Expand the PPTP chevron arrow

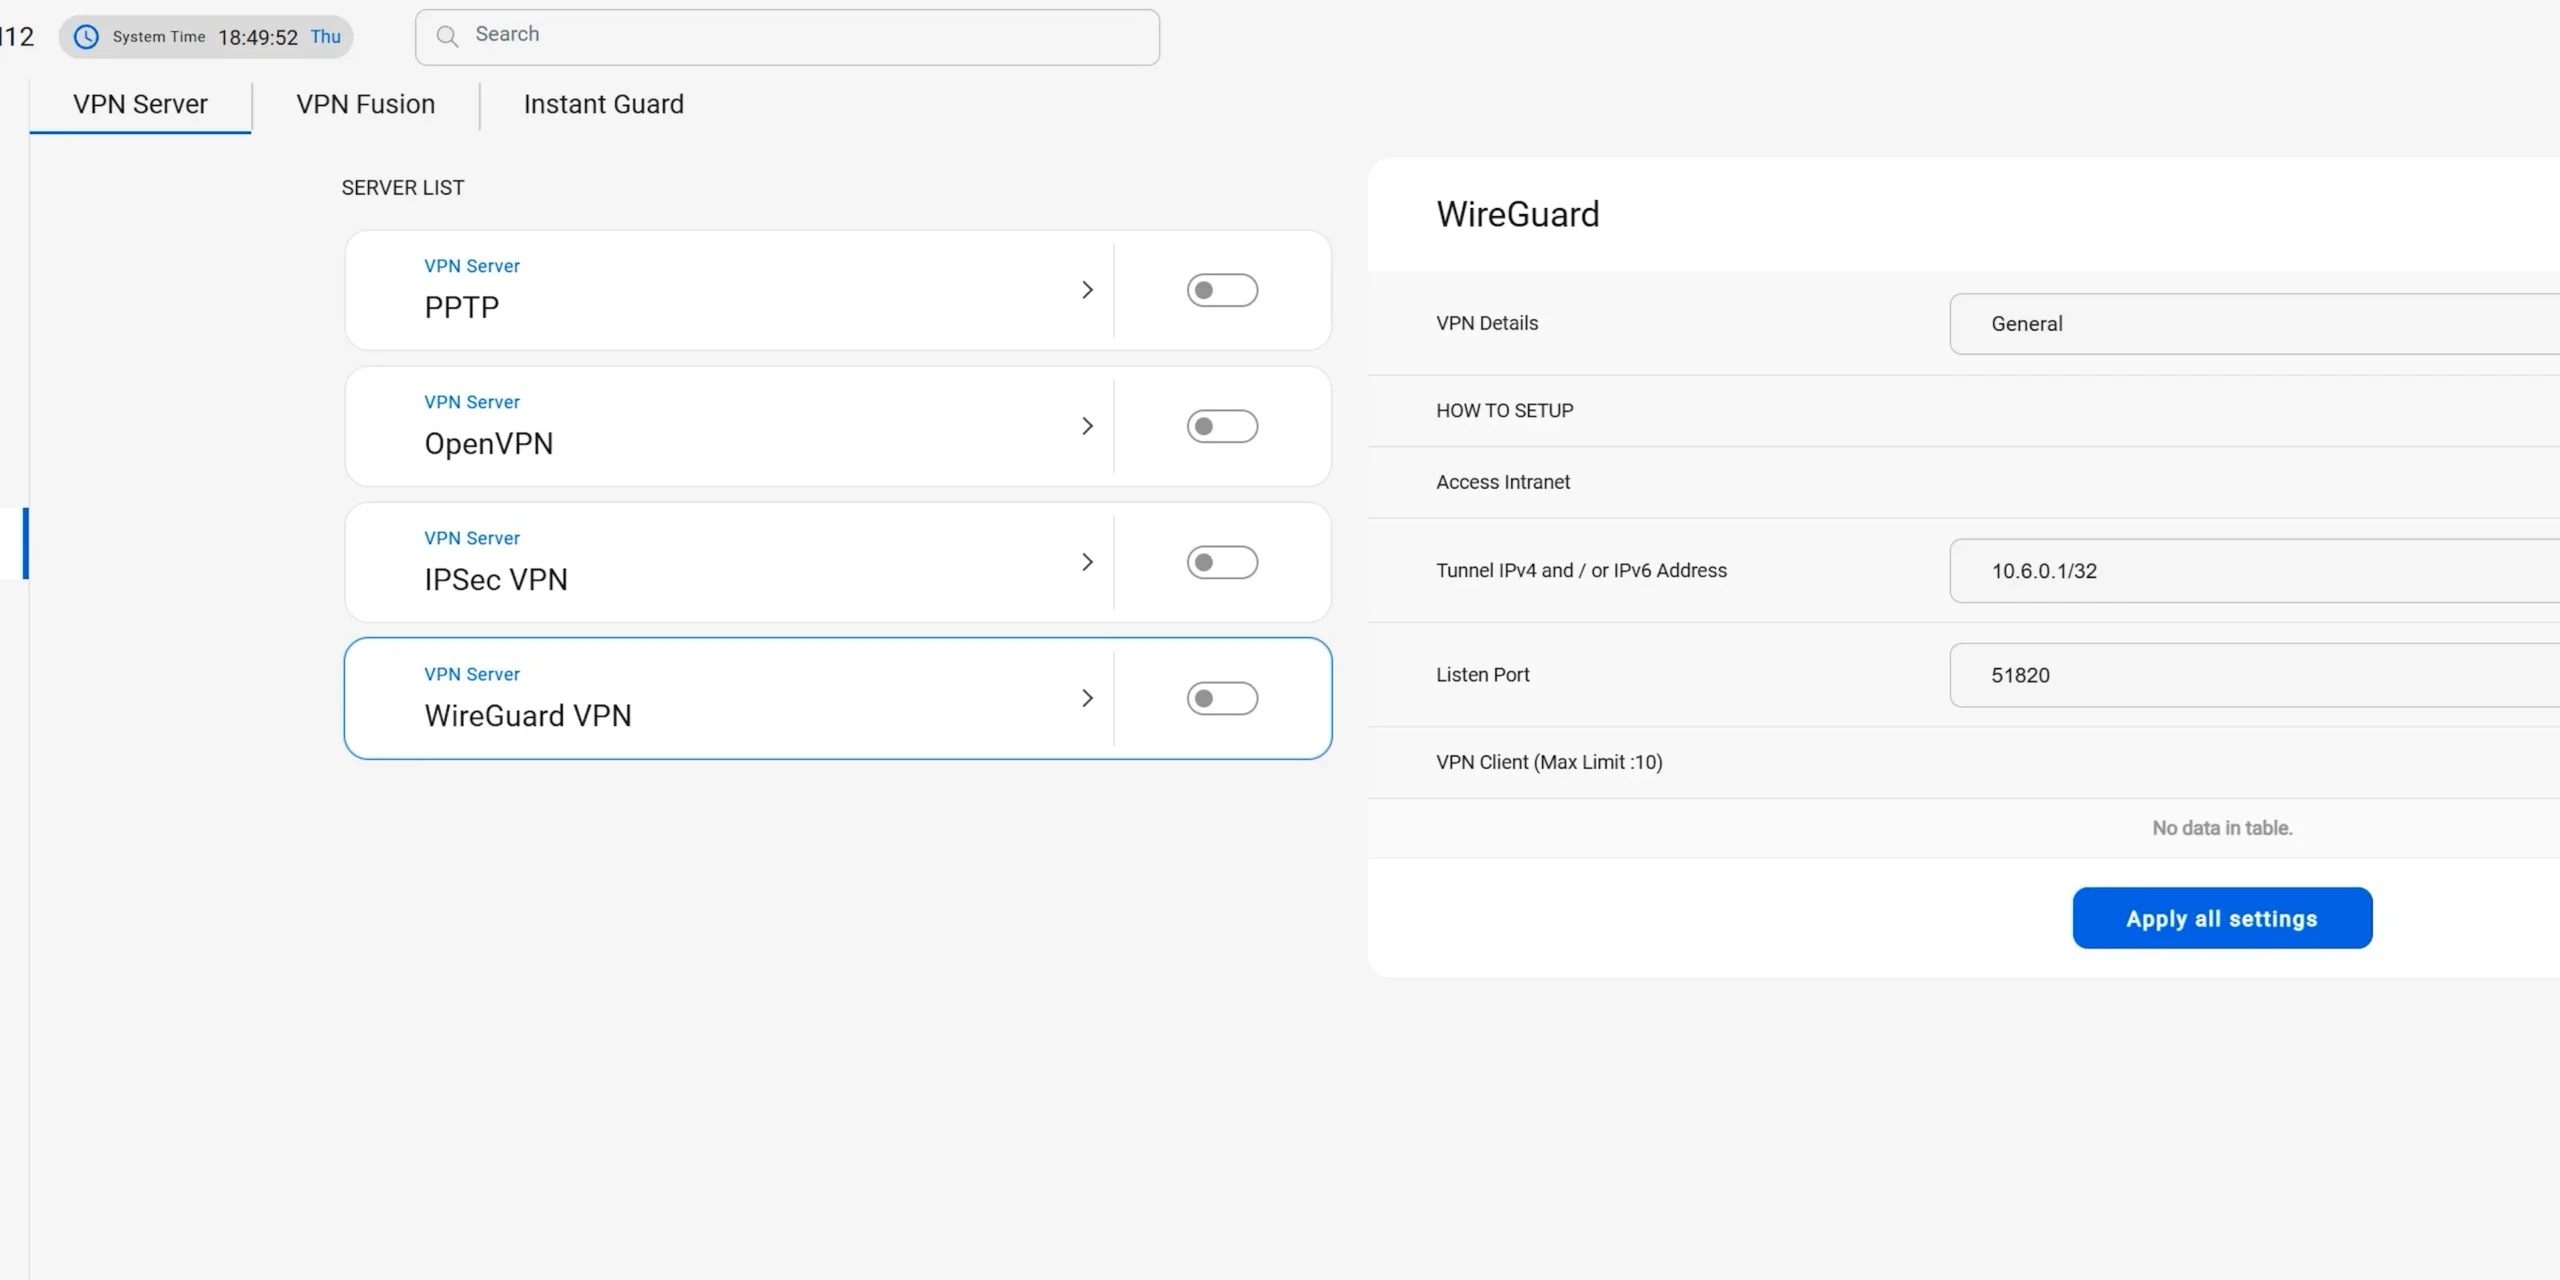point(1087,290)
